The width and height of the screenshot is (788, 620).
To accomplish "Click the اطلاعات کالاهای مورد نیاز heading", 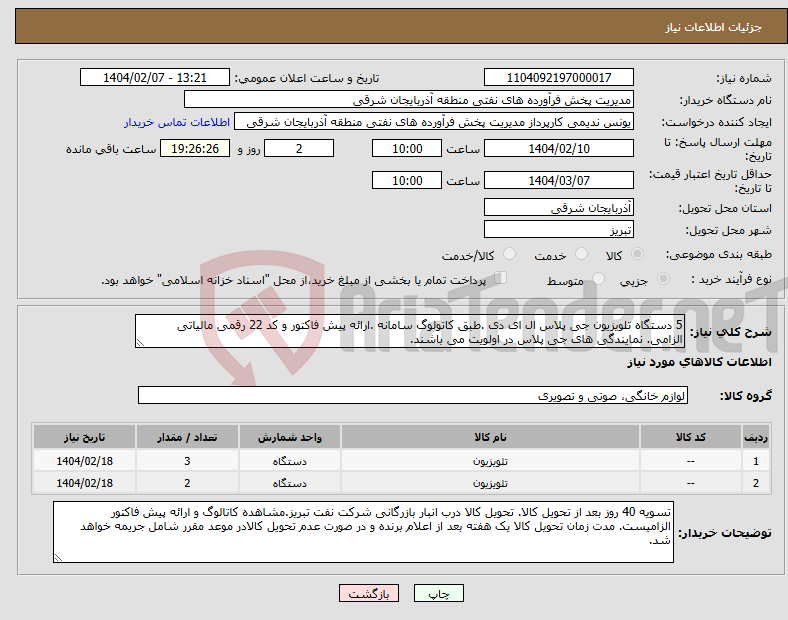I will pos(699,362).
